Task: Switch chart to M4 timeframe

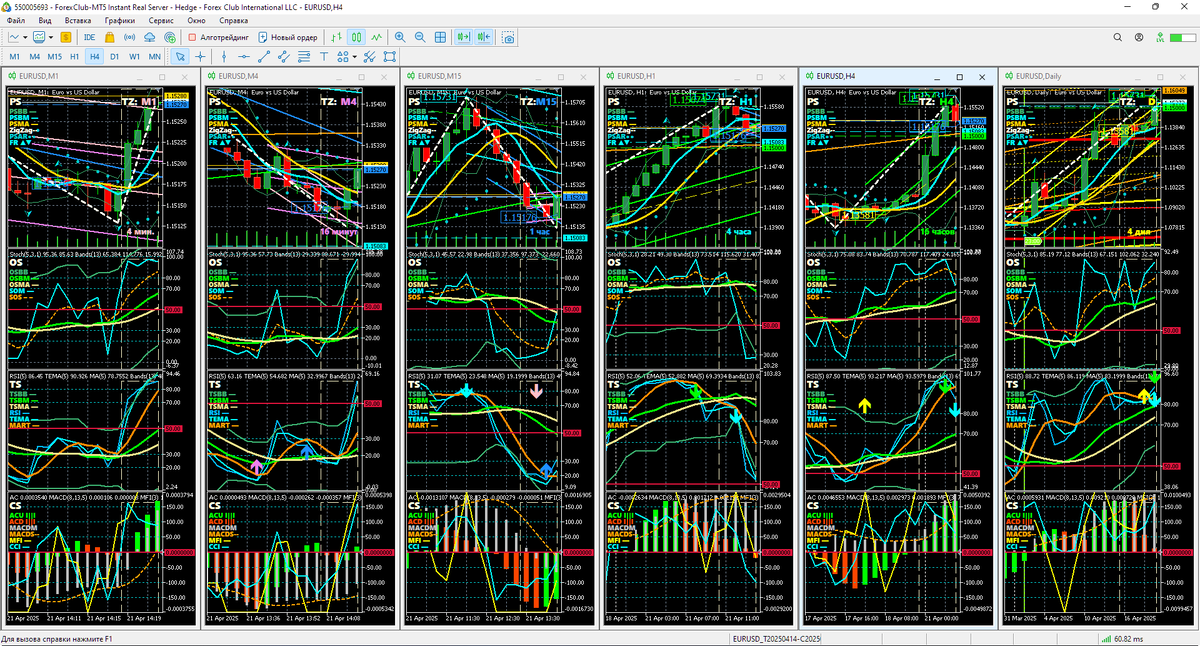Action: [34, 57]
